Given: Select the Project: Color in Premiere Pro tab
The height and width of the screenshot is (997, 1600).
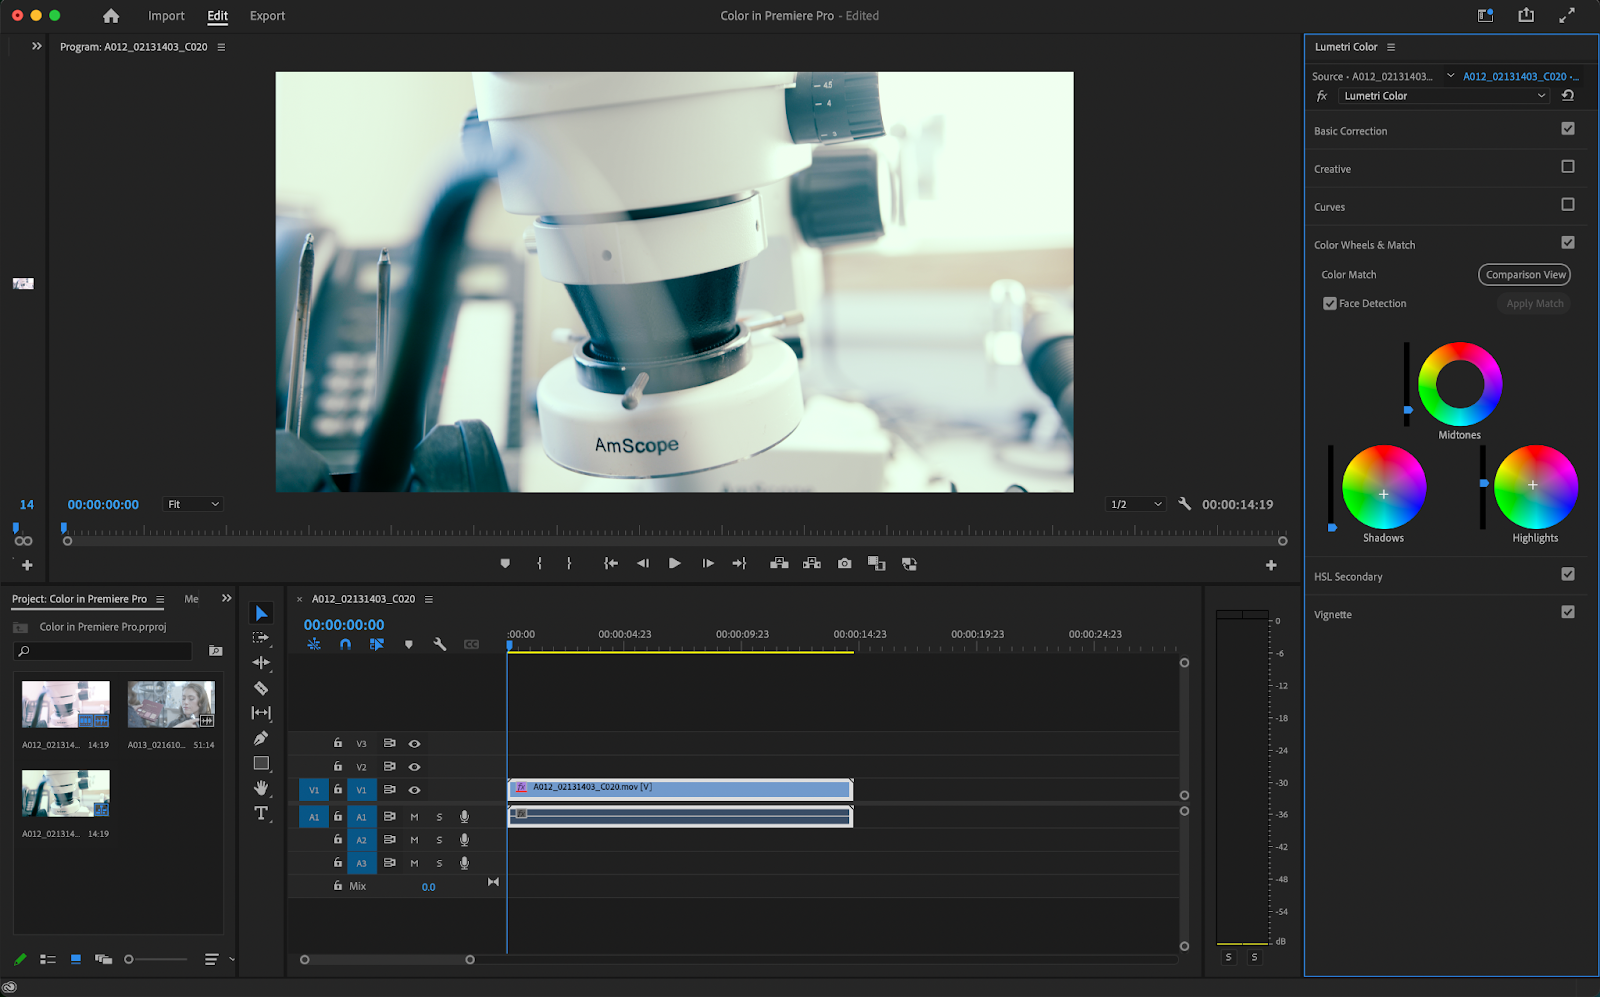Looking at the screenshot, I should (x=79, y=599).
